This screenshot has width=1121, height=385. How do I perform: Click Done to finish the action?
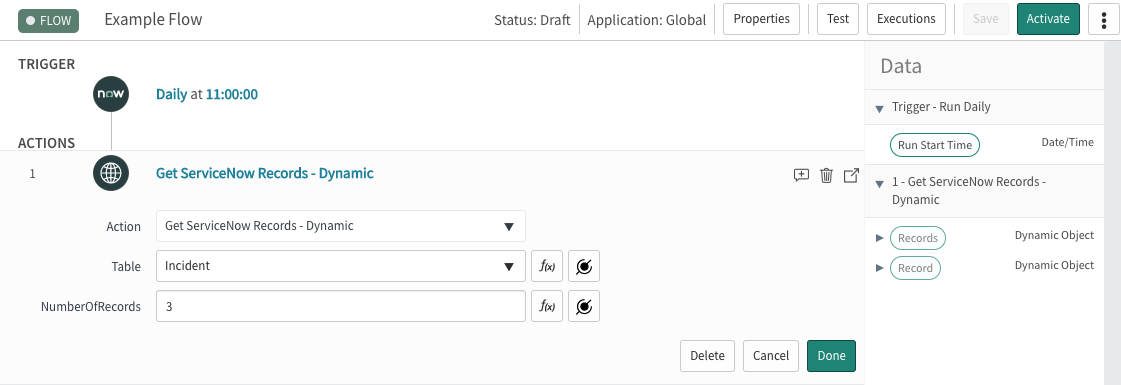[x=831, y=356]
